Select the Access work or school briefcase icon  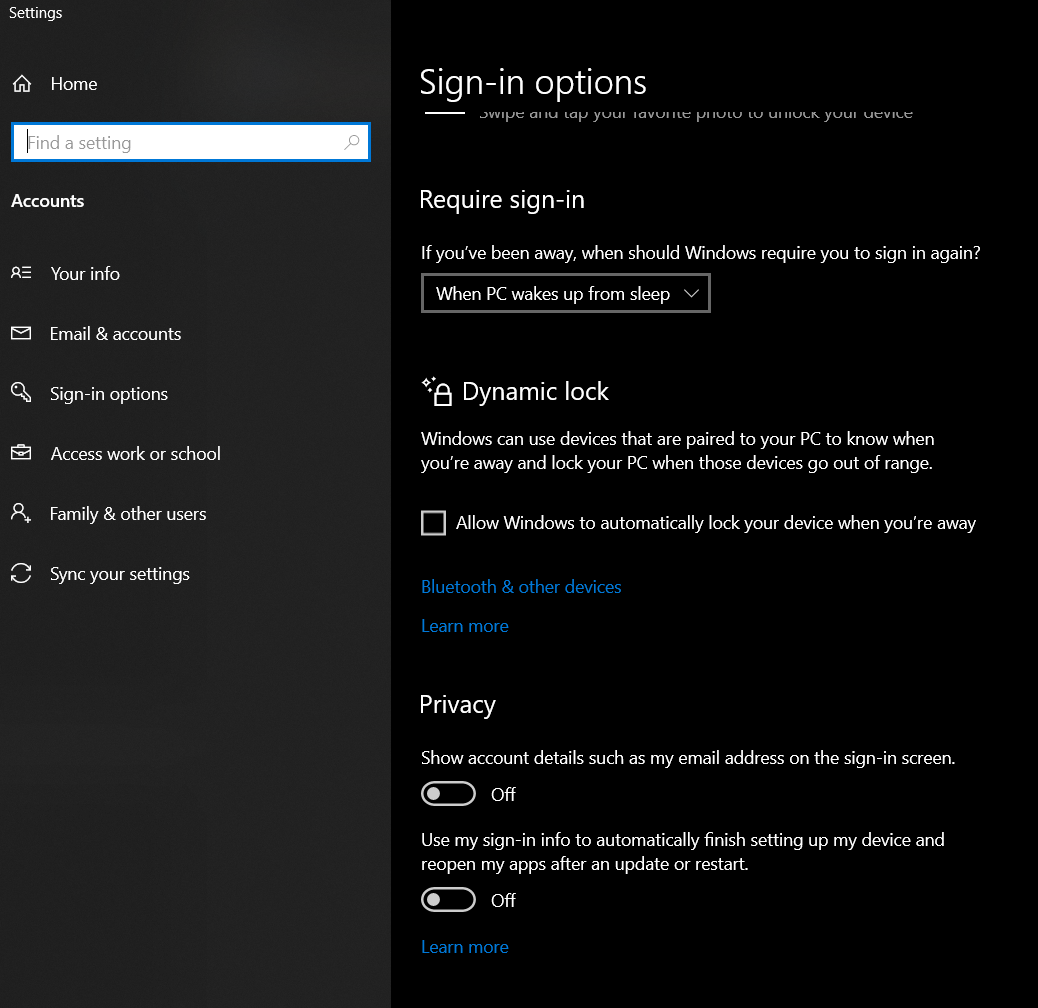coord(21,453)
